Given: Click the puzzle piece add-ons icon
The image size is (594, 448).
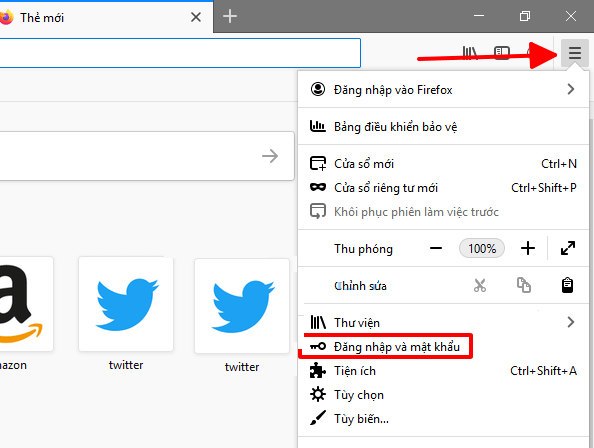Looking at the screenshot, I should coord(317,370).
